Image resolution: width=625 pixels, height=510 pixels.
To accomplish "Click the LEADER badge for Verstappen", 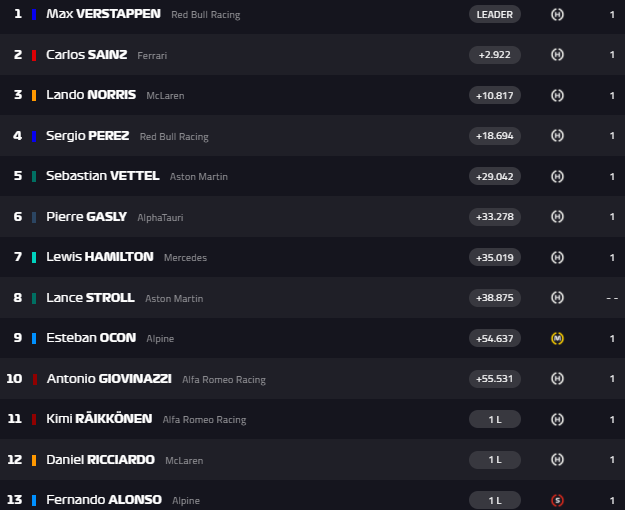I will click(495, 14).
